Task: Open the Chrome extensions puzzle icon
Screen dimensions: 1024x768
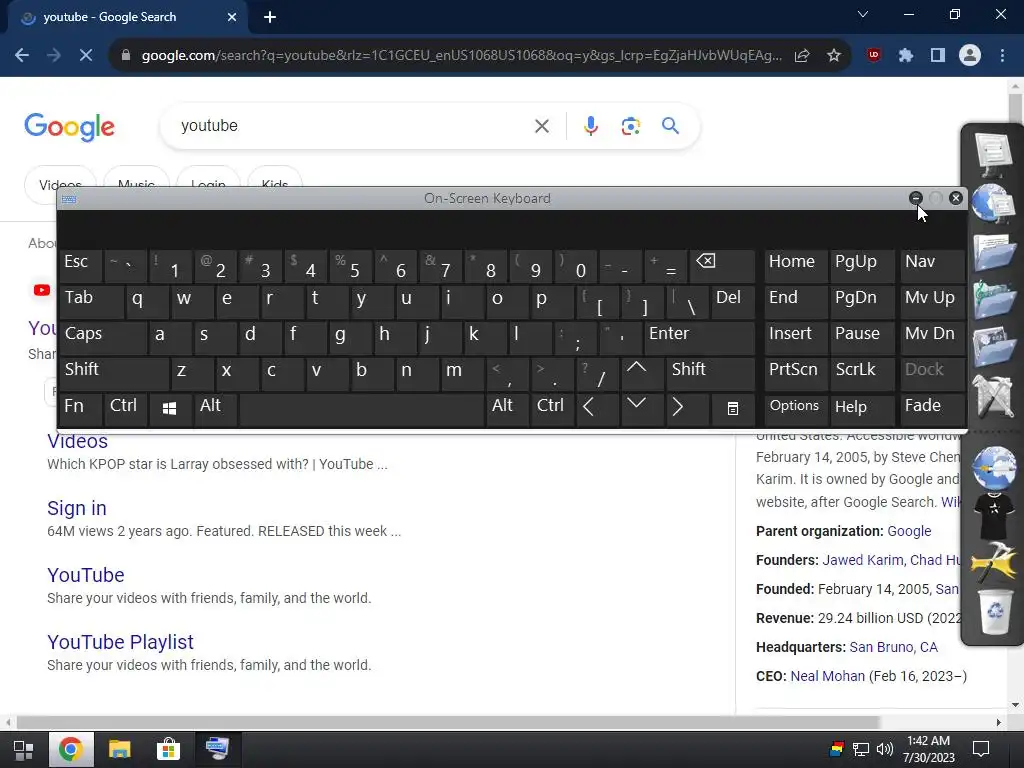Action: click(x=905, y=56)
